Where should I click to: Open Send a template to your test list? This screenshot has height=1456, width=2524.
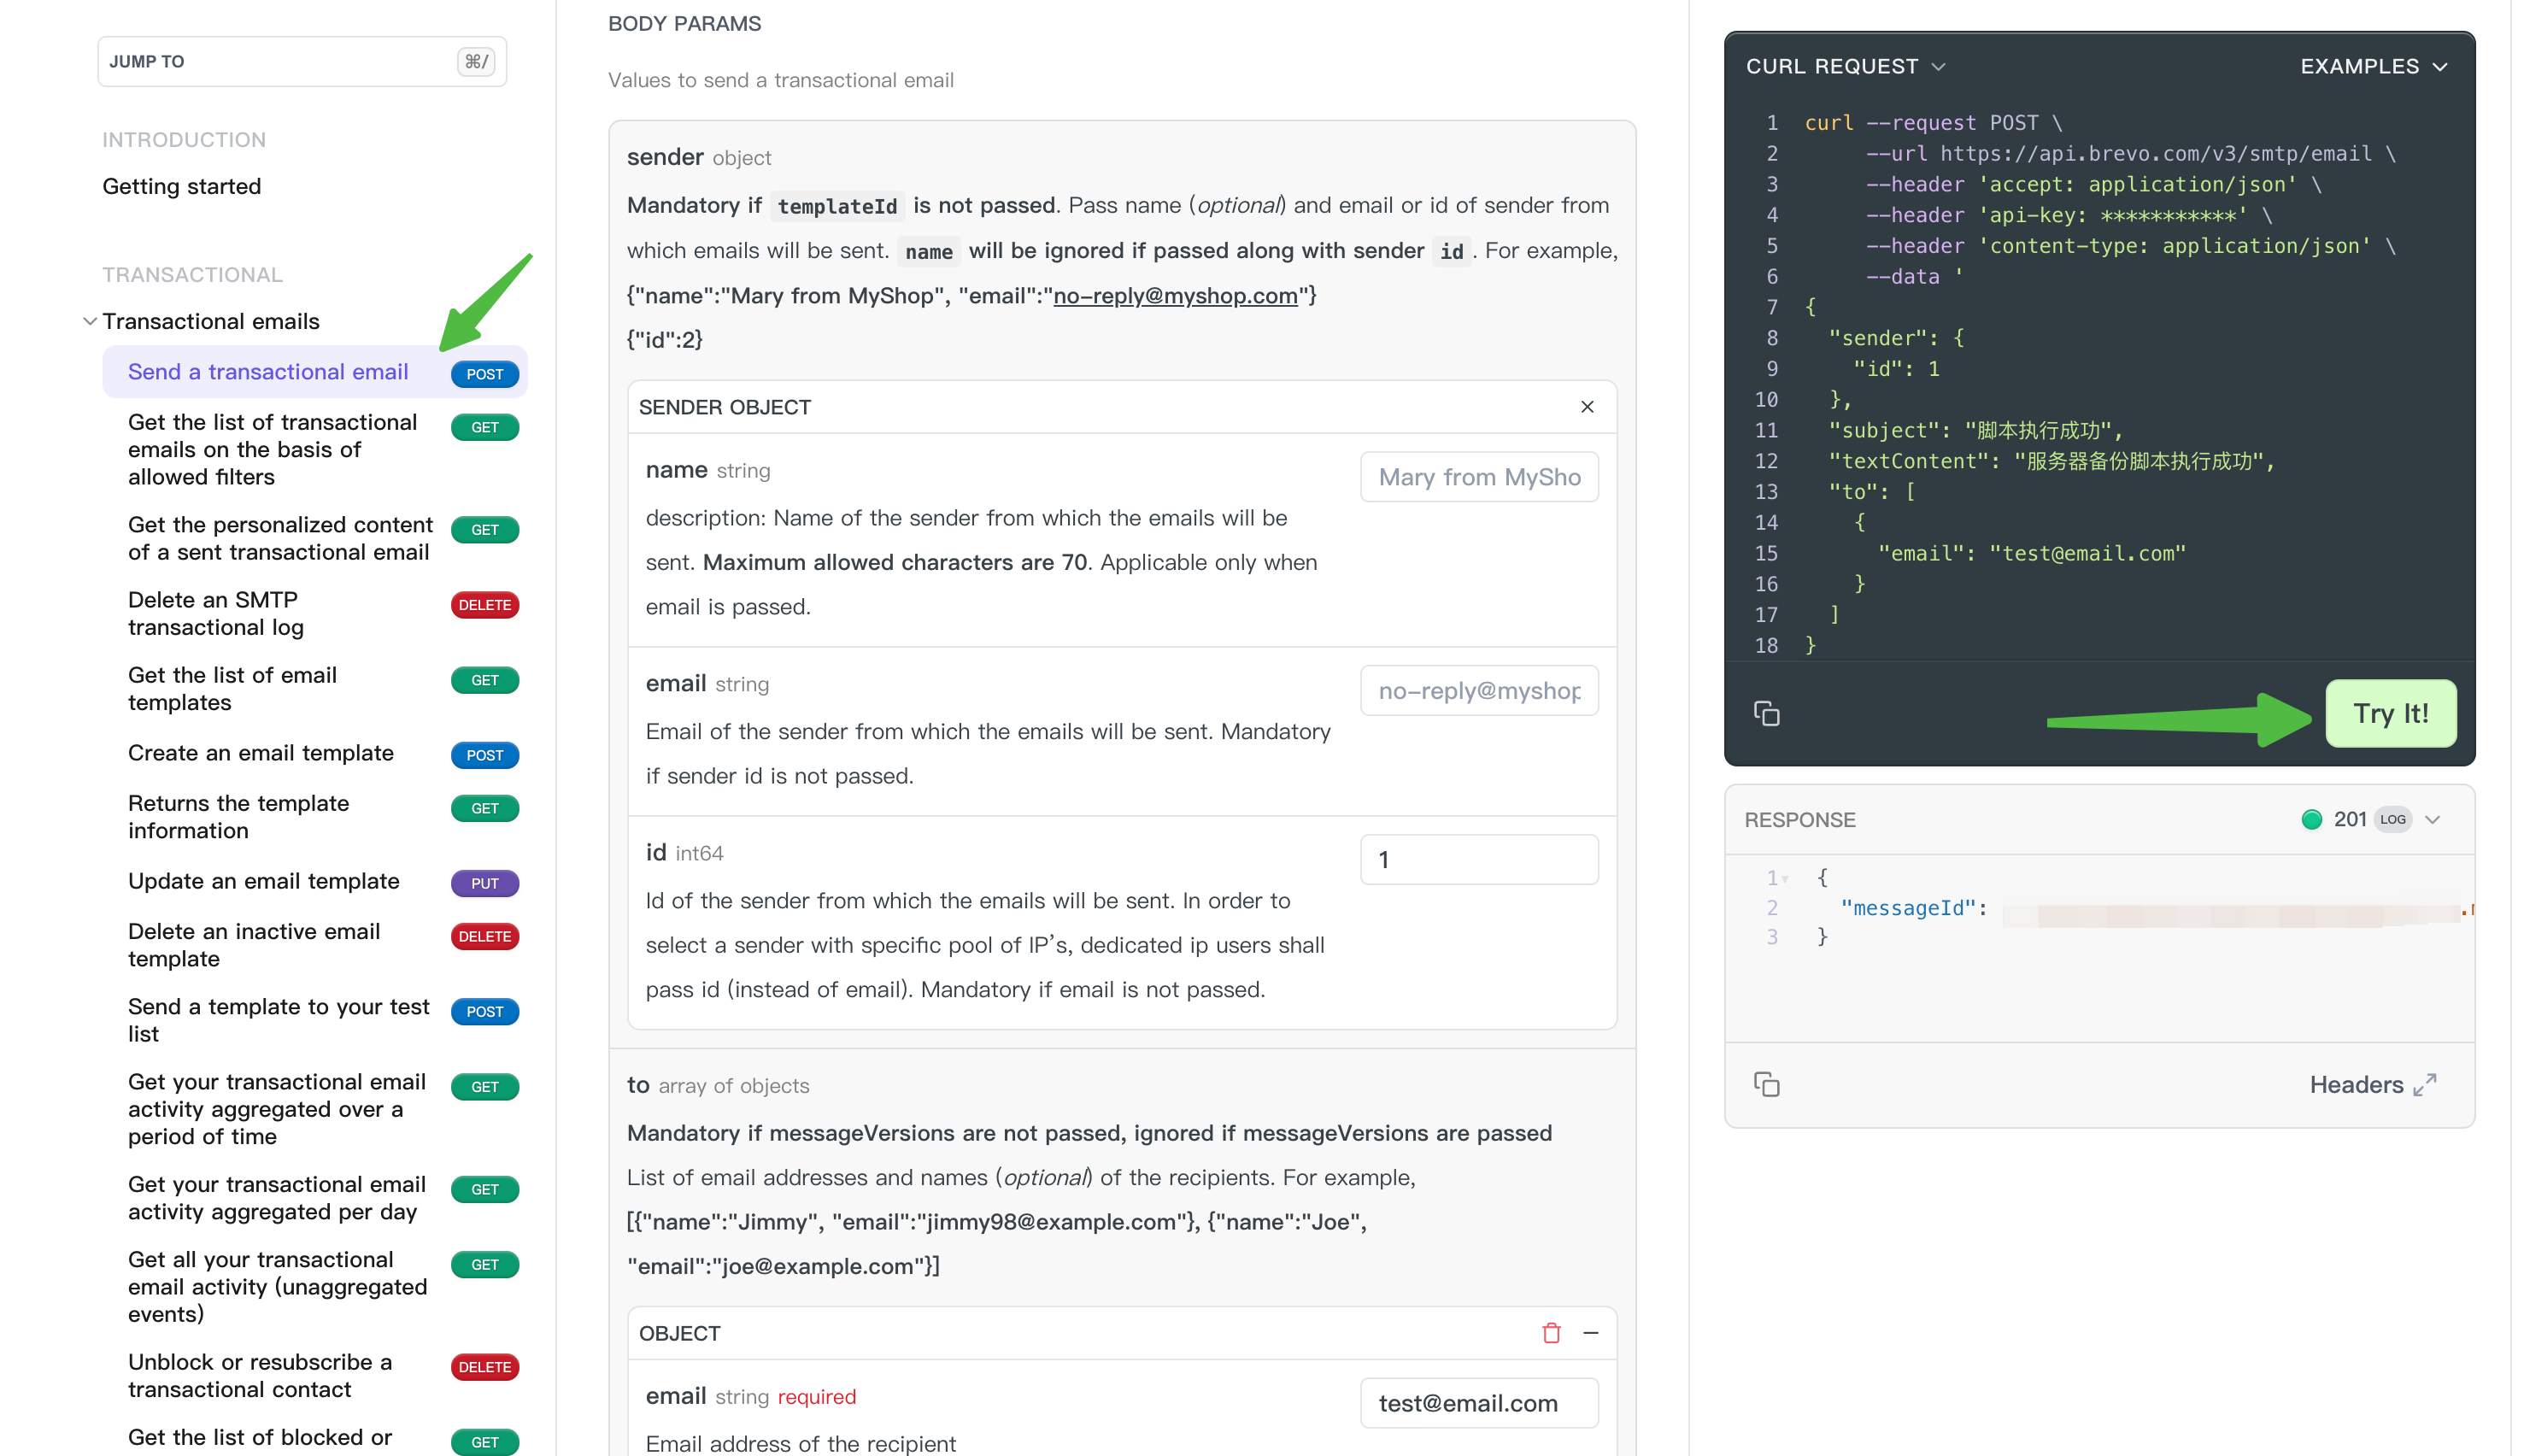(278, 1020)
